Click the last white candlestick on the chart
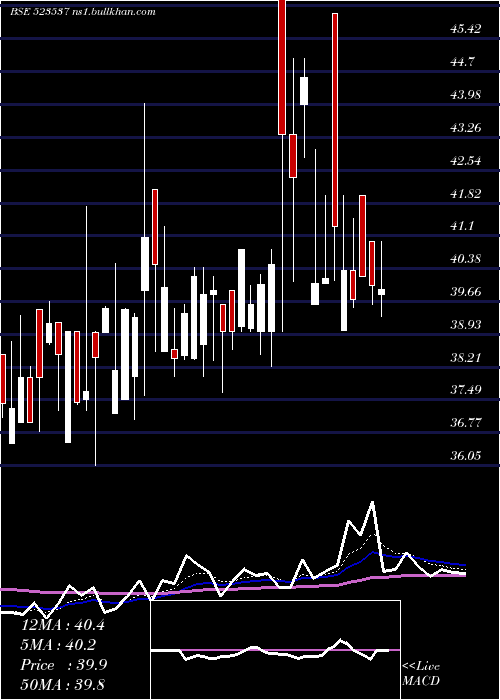500x700 pixels. pyautogui.click(x=381, y=292)
